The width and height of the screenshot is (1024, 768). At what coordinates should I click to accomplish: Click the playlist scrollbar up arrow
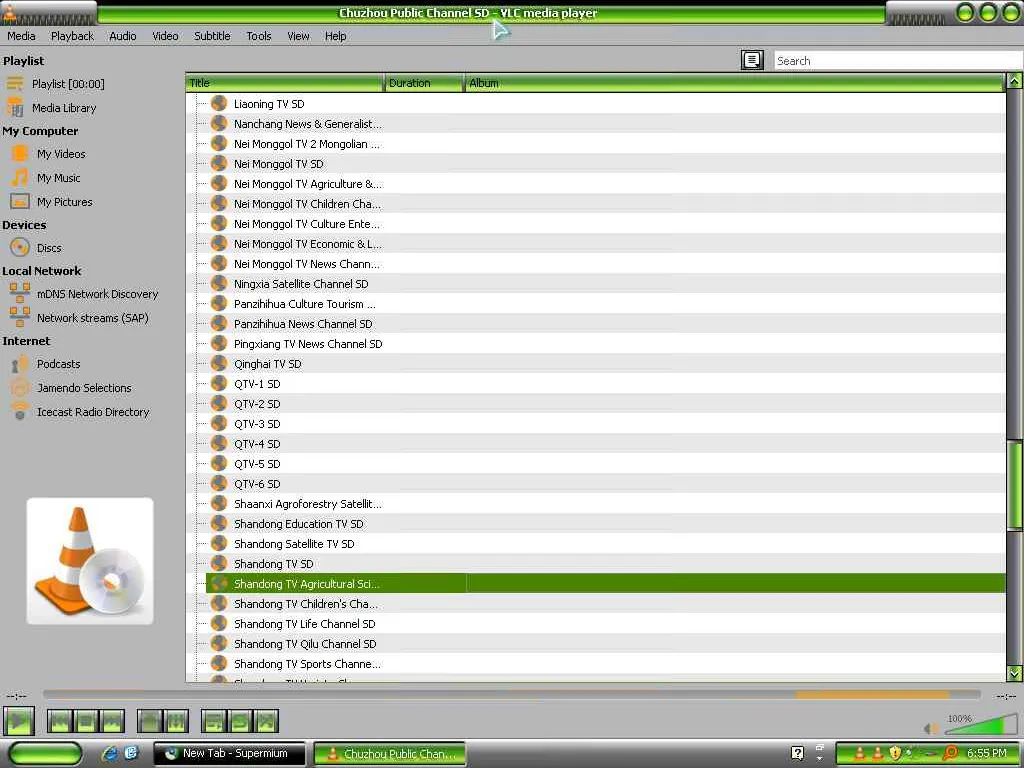(x=1014, y=81)
